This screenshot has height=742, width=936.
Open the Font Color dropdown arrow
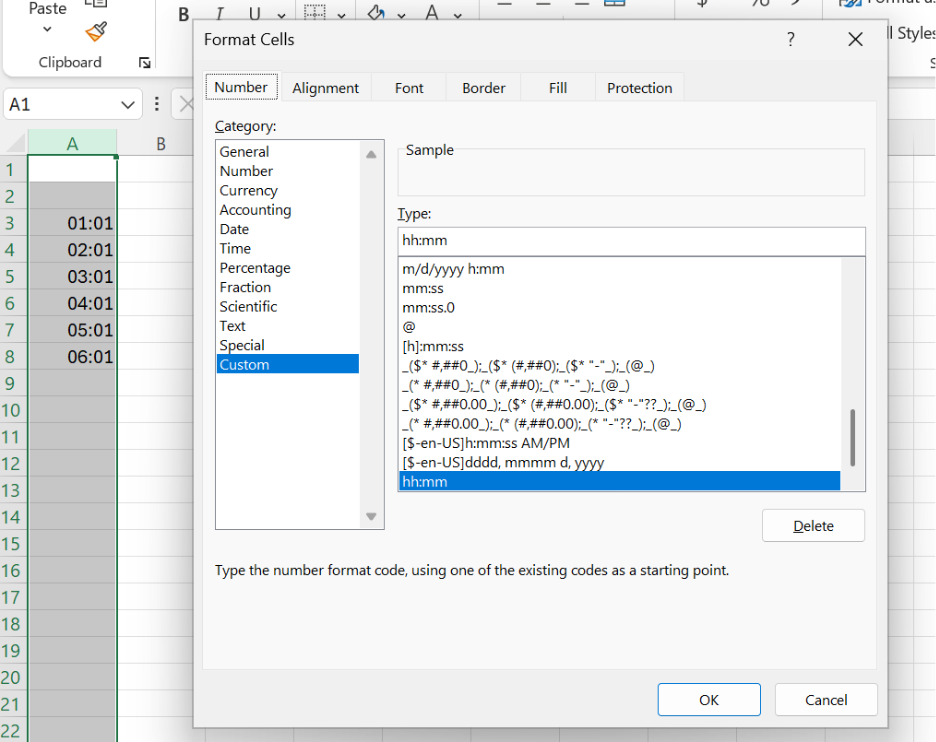point(457,16)
